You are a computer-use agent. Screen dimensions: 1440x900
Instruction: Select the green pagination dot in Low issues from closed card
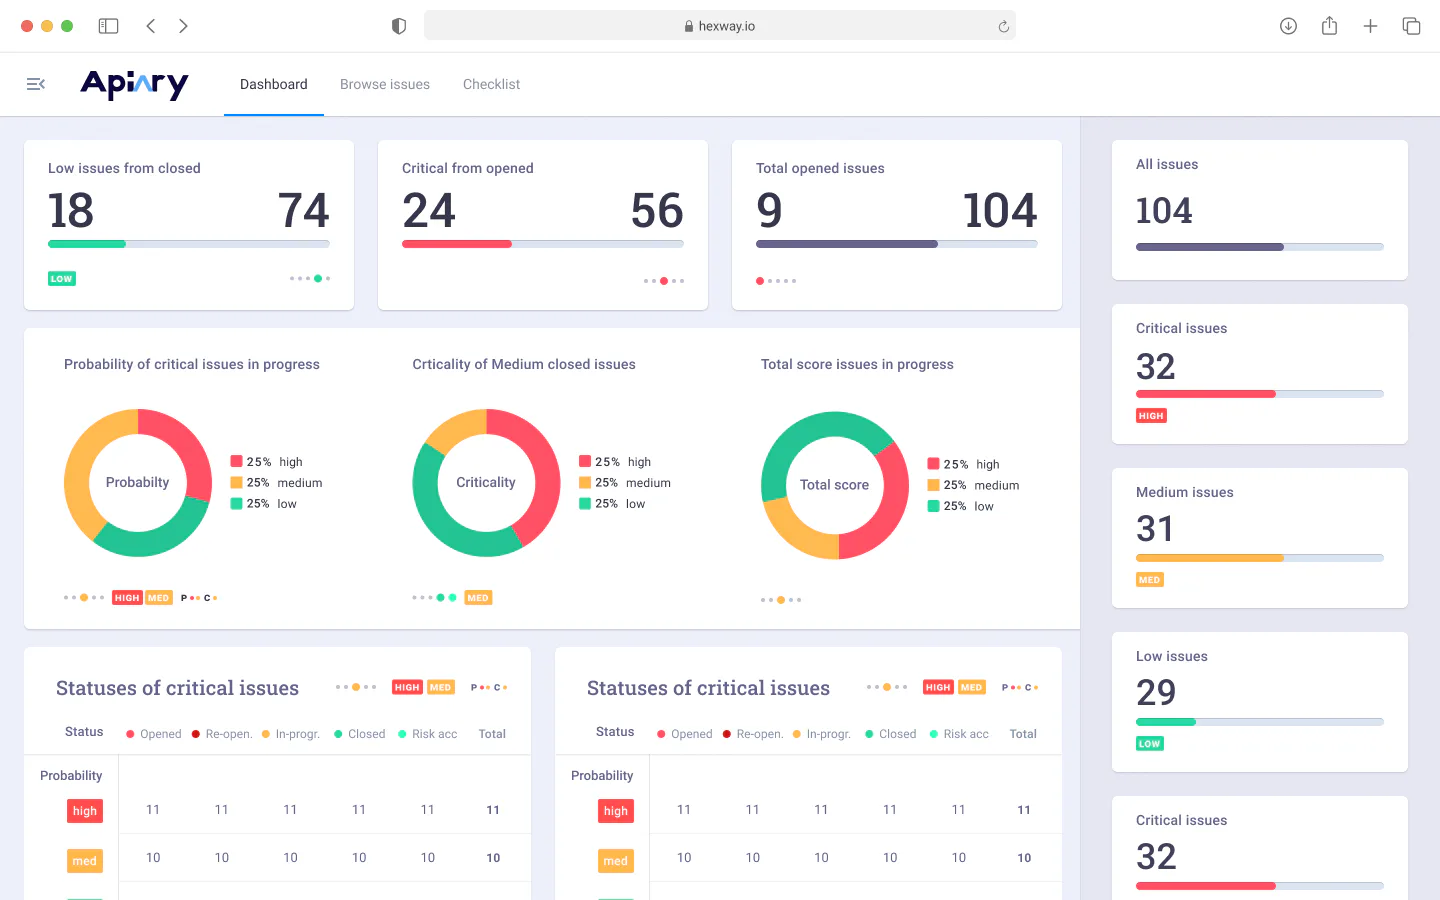click(x=318, y=279)
